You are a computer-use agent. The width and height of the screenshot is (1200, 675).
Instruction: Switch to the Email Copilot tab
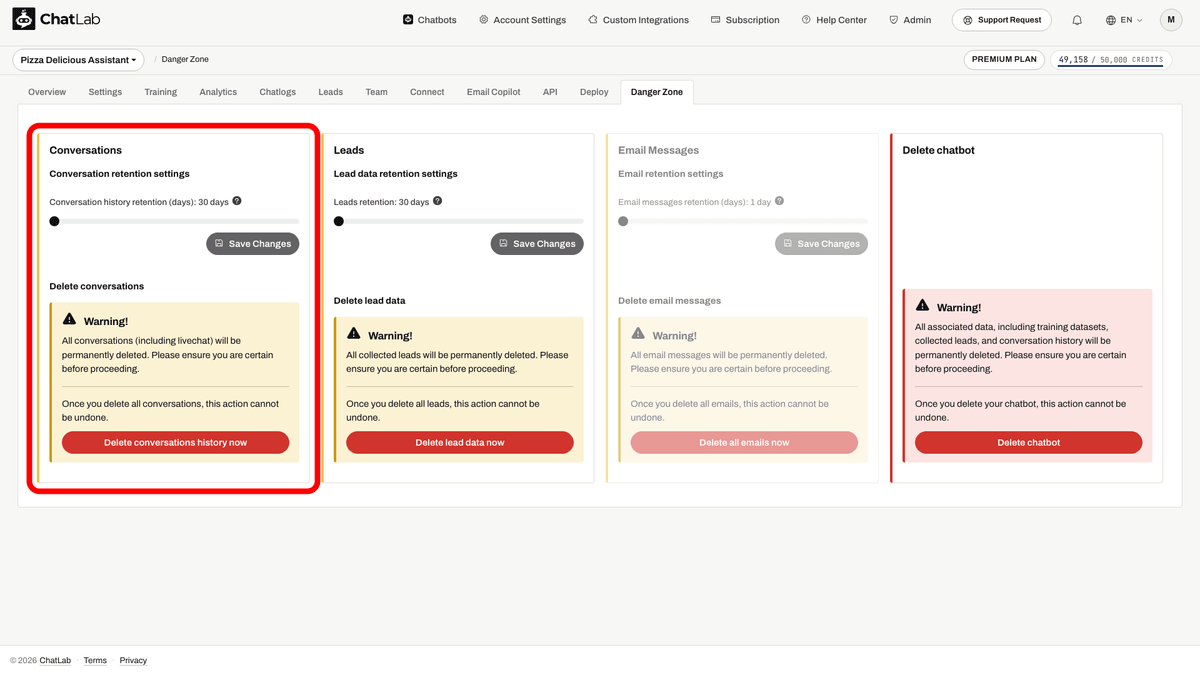pyautogui.click(x=494, y=92)
